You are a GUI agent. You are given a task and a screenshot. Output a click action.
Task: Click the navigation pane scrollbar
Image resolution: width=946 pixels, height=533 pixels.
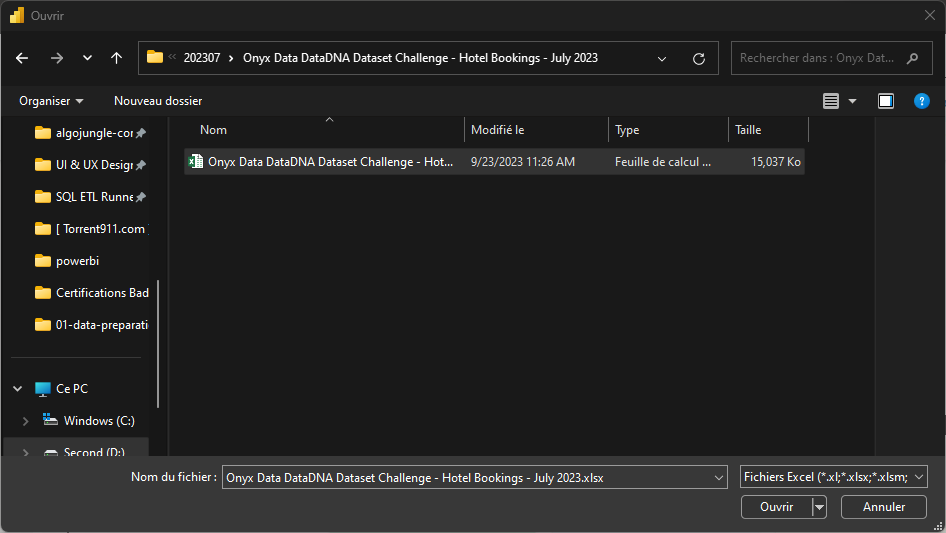pos(158,343)
